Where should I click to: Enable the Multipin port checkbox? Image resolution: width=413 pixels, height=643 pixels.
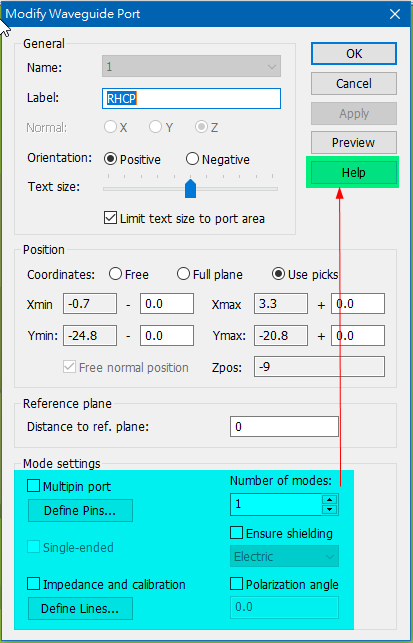pos(33,486)
